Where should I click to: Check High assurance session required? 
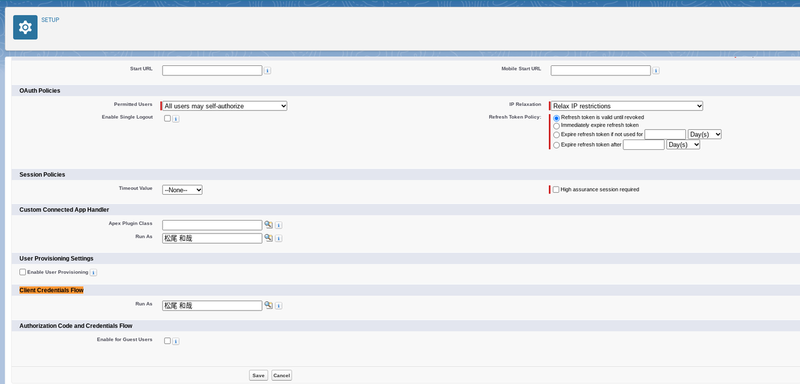(x=556, y=189)
